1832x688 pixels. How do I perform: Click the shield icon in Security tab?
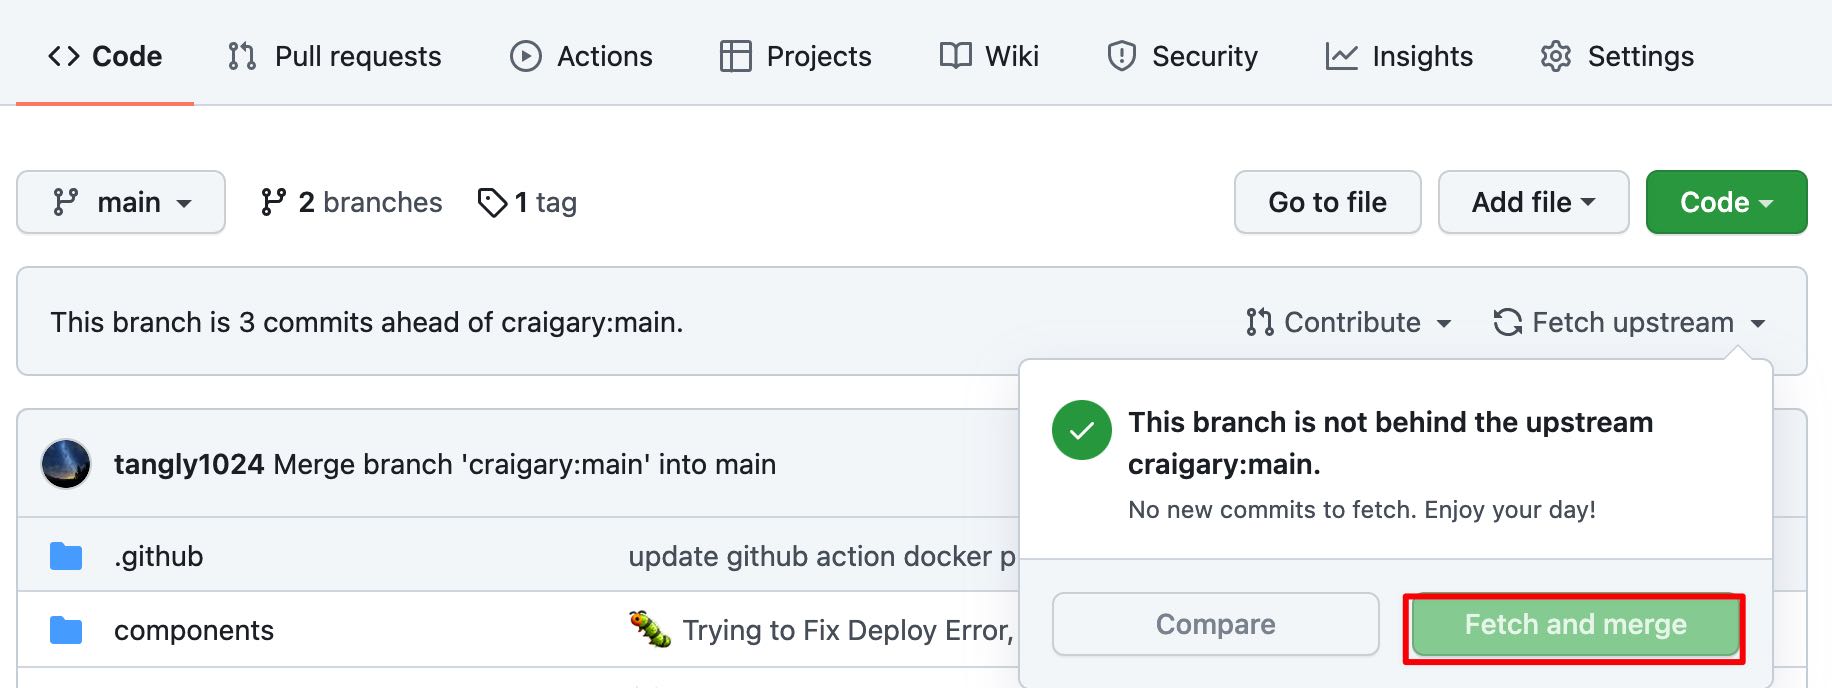(1122, 56)
